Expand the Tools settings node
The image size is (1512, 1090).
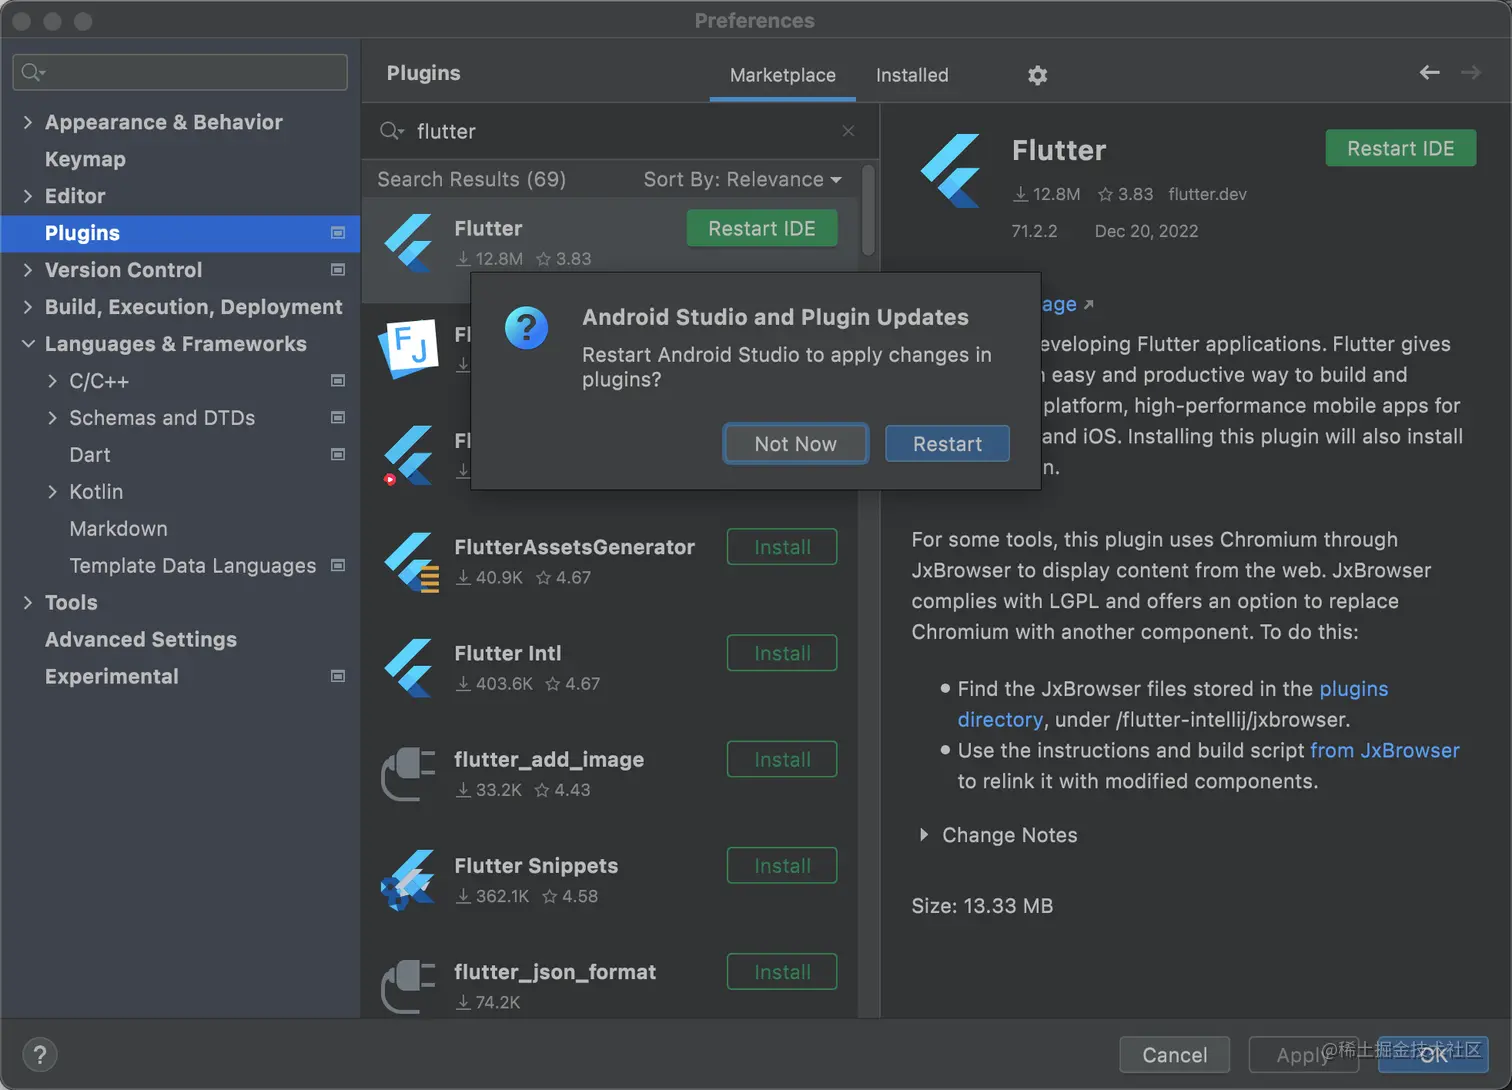tap(27, 603)
